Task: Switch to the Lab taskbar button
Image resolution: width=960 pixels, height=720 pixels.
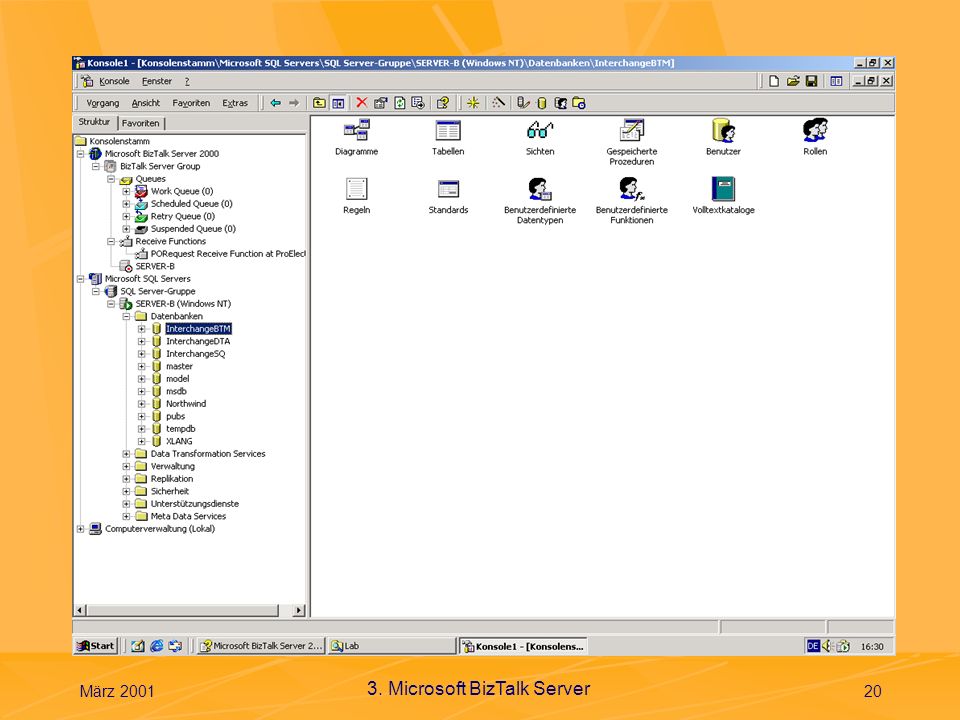Action: point(392,645)
